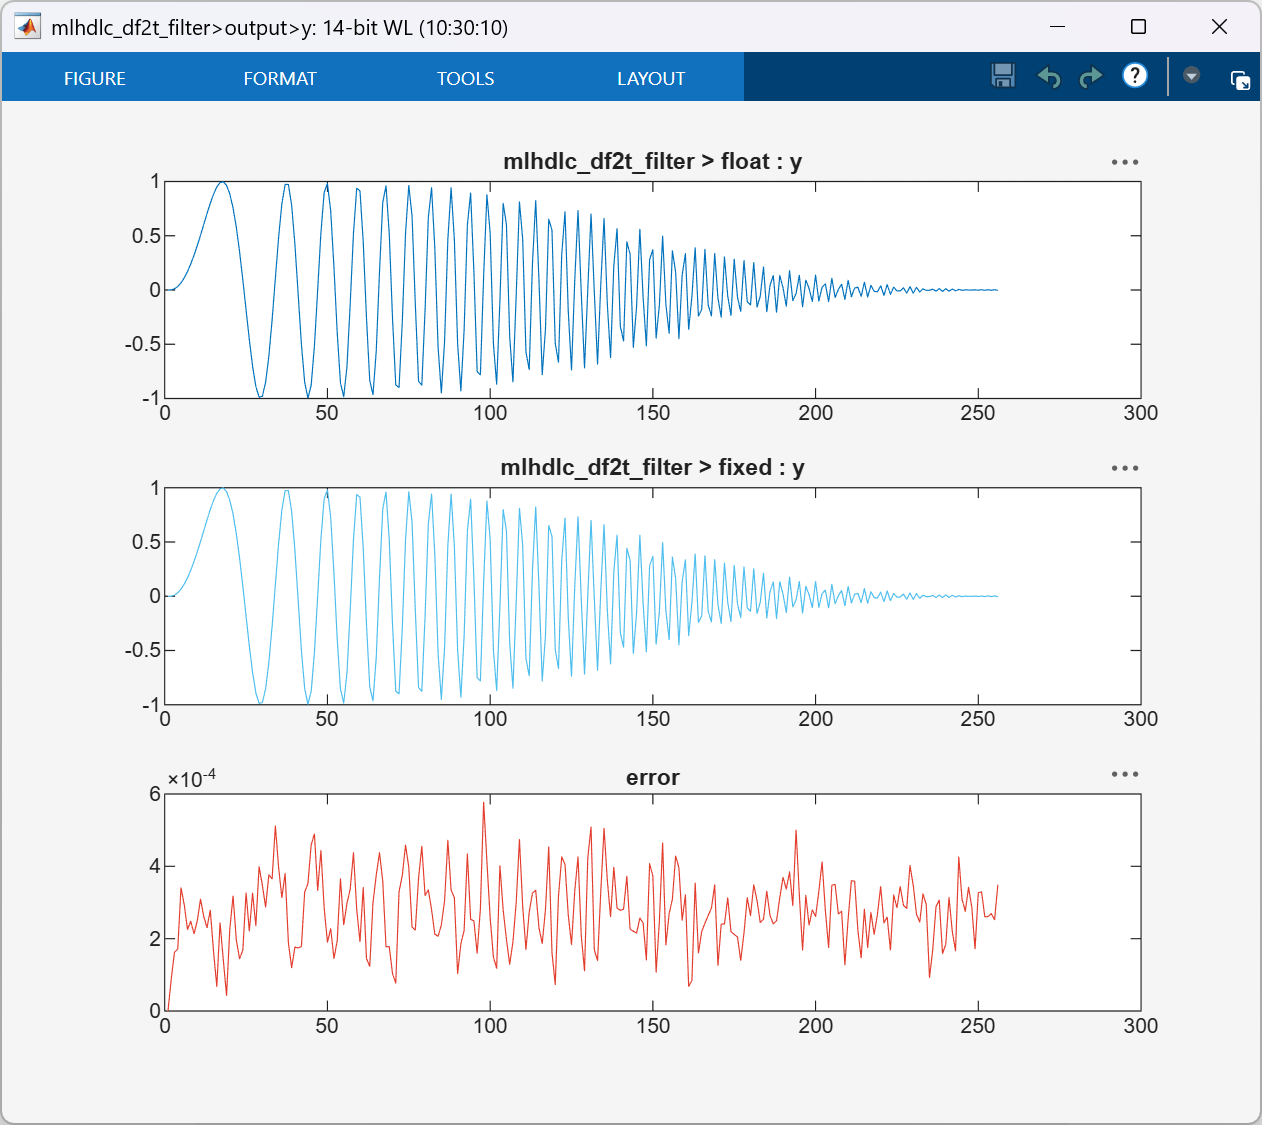Click the undo arrow icon

pos(1048,77)
